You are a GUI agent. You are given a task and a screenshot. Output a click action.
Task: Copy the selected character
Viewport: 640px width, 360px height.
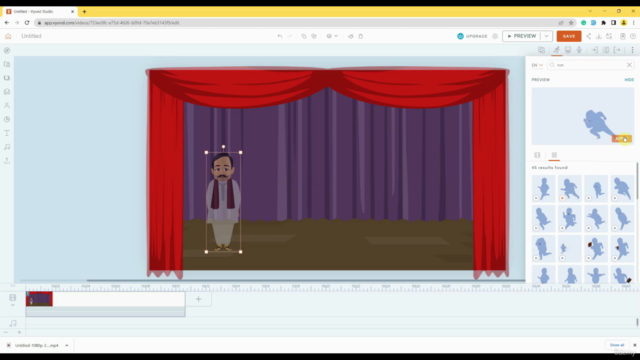pyautogui.click(x=304, y=36)
